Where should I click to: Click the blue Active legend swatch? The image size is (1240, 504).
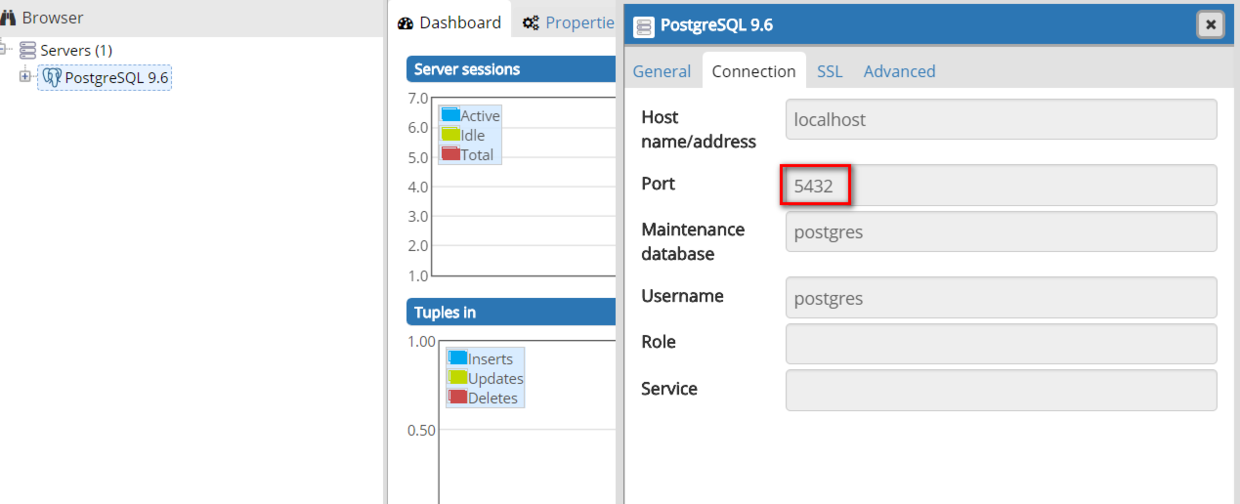[450, 115]
